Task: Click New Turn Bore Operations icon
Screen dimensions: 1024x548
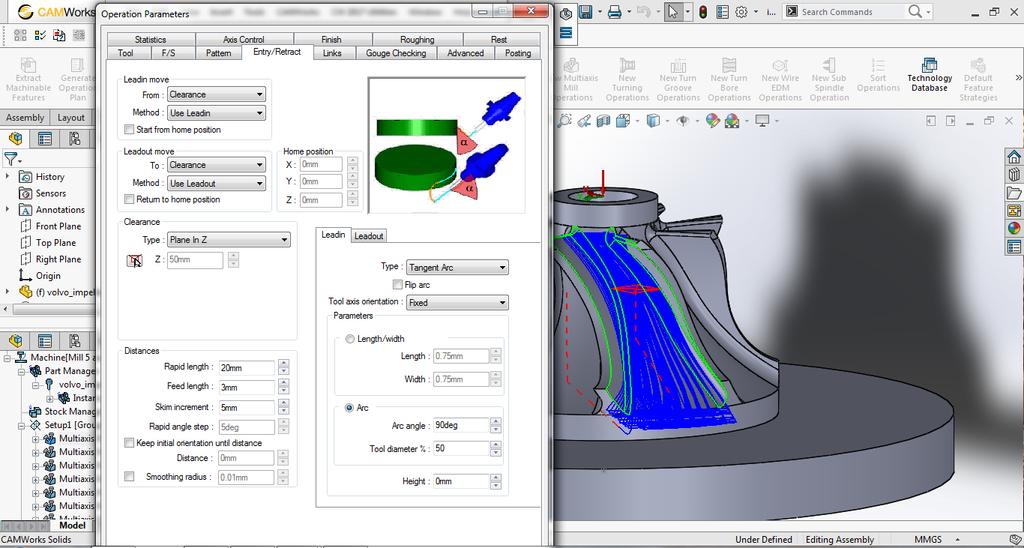Action: [x=729, y=66]
